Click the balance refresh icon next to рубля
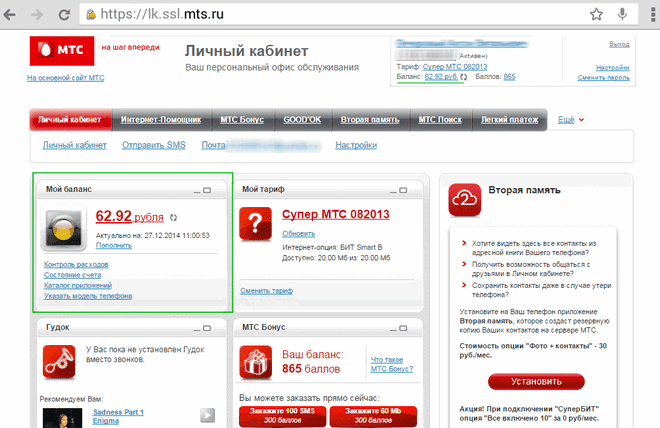This screenshot has height=428, width=660. click(173, 217)
